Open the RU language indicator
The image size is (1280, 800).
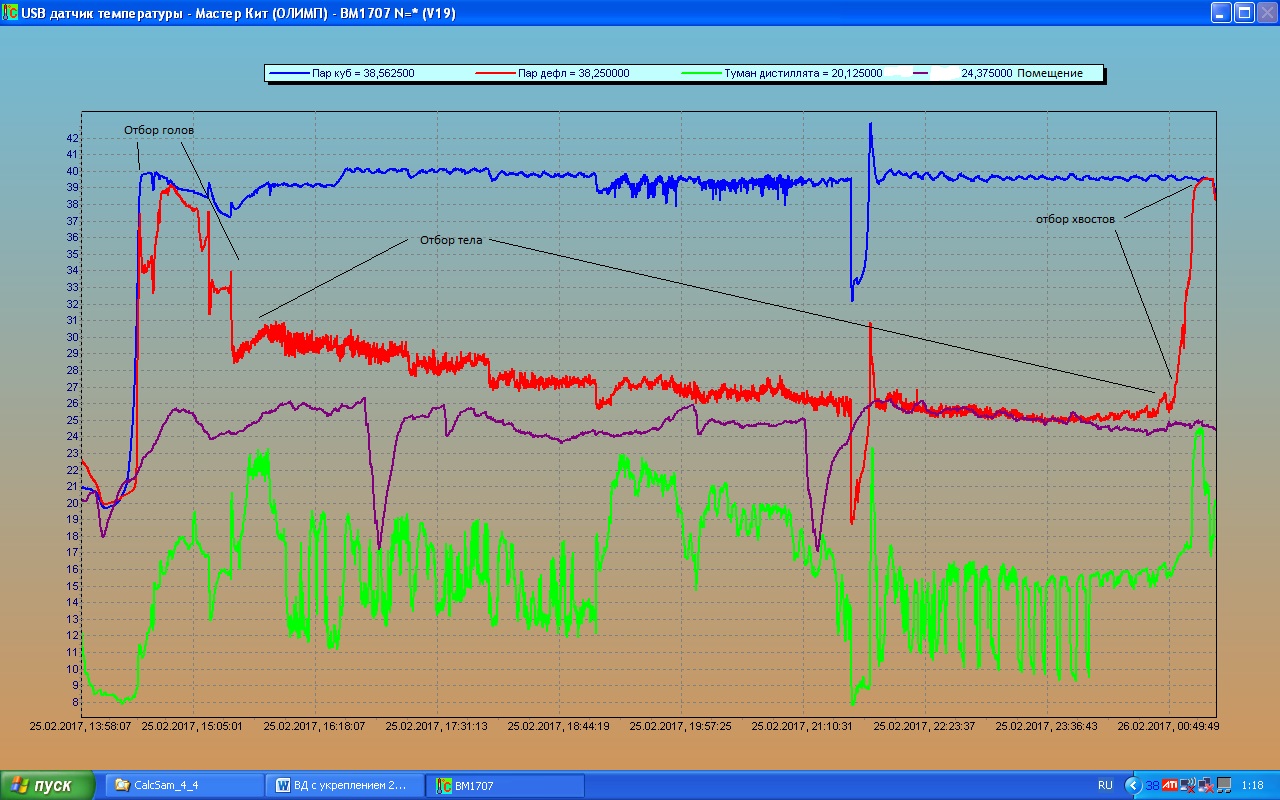point(1105,785)
